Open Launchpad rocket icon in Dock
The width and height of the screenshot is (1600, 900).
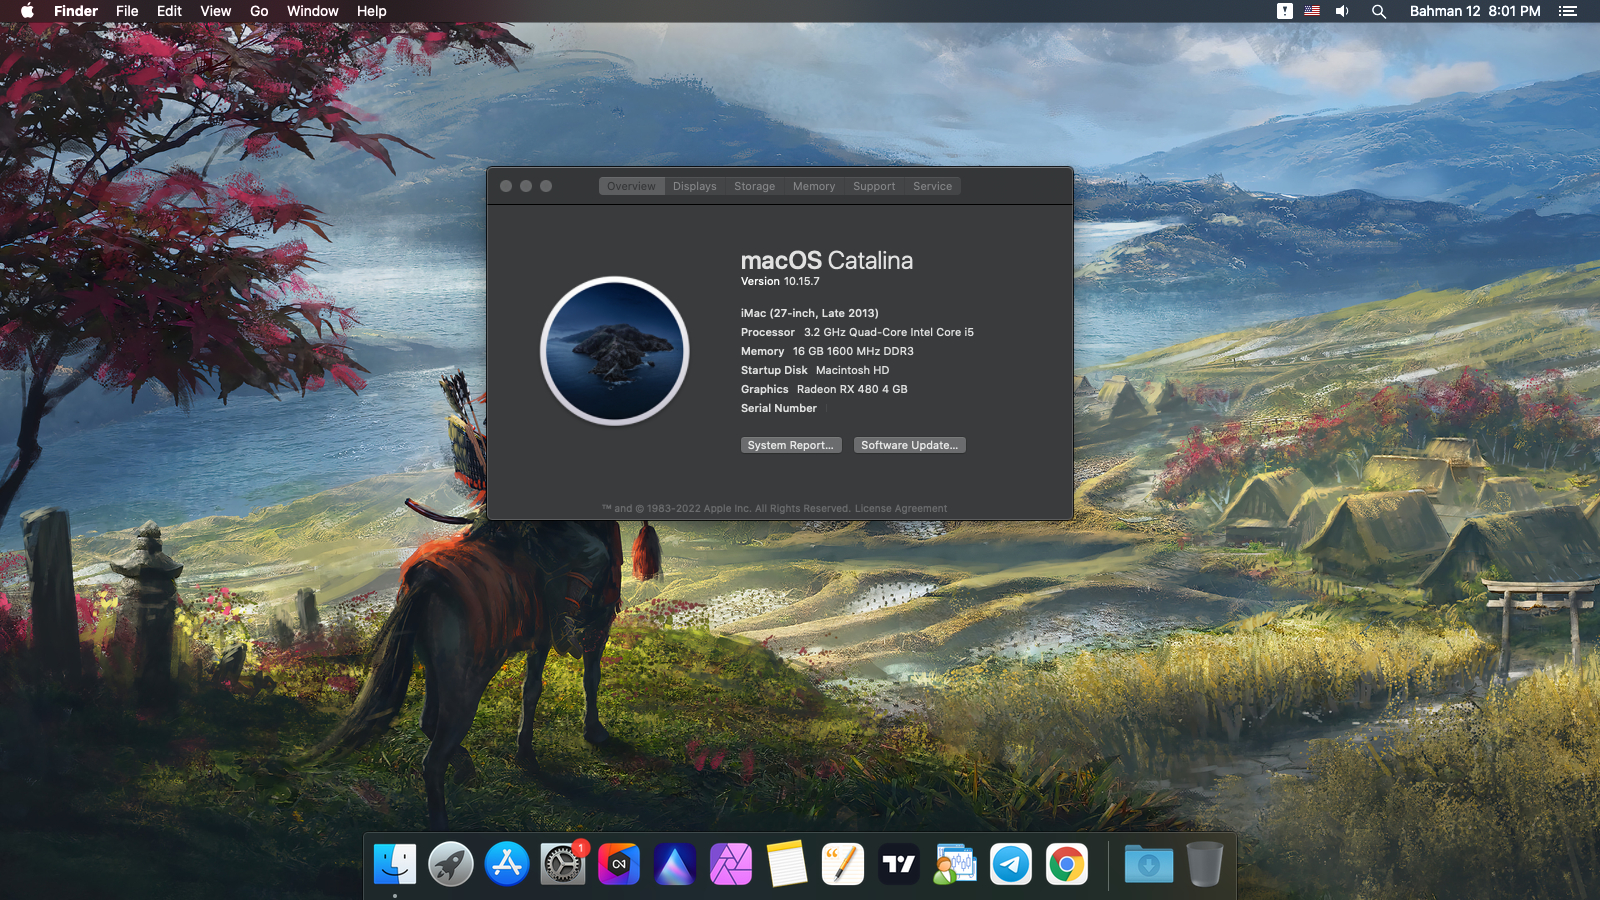pos(451,864)
